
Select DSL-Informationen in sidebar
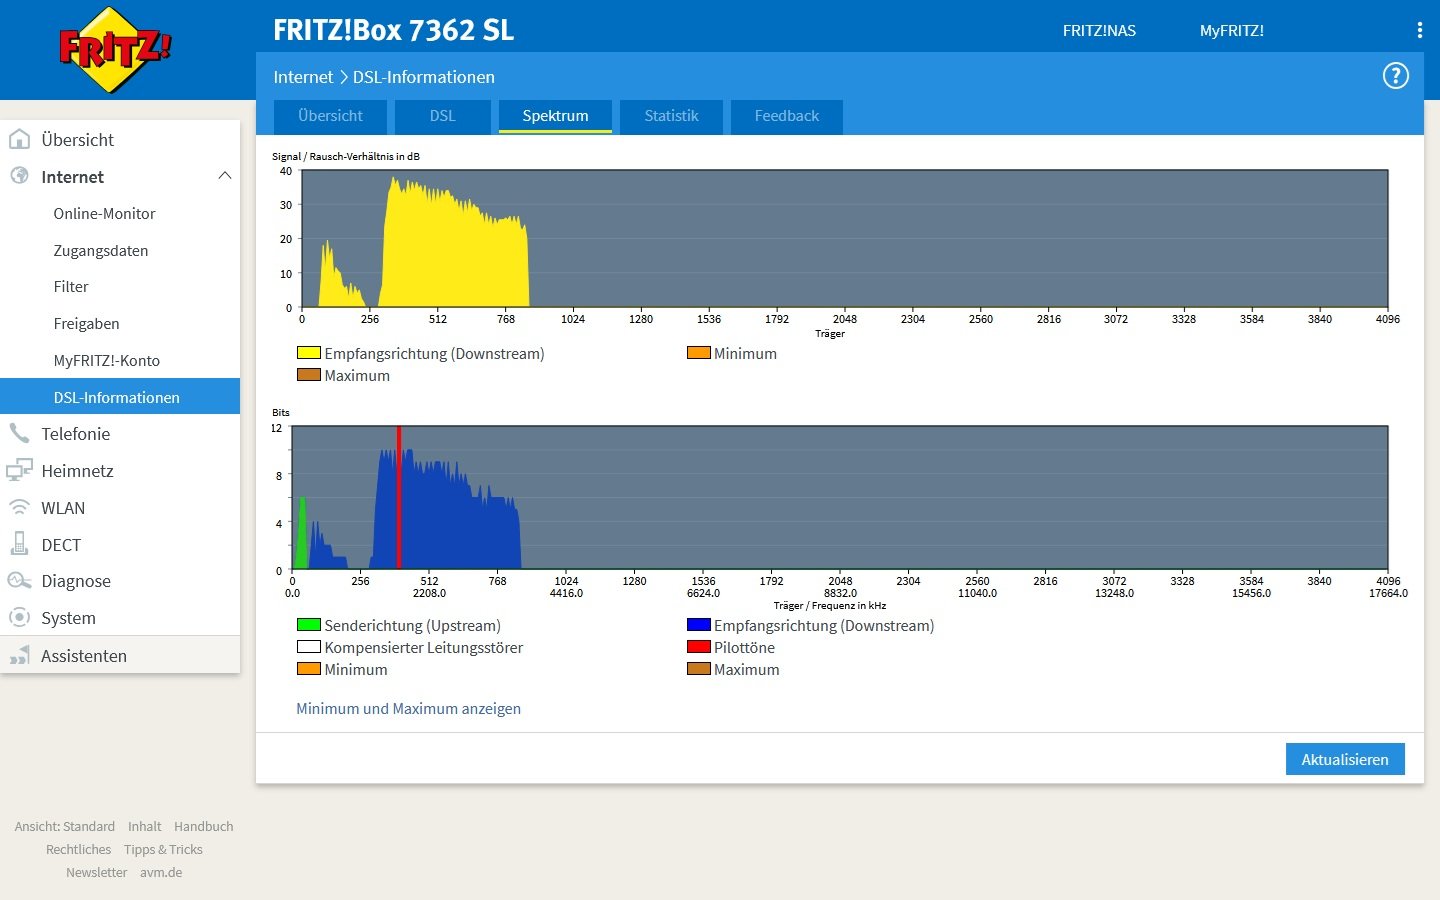[120, 396]
